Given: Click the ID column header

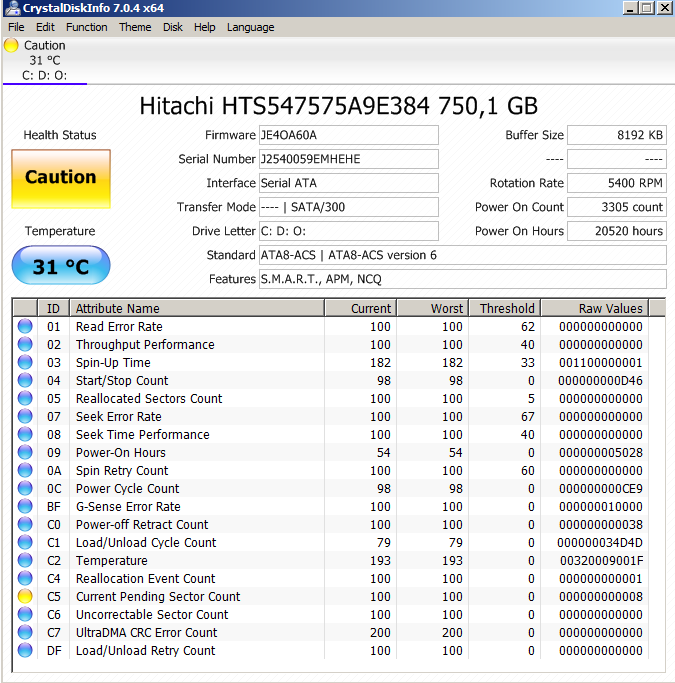Looking at the screenshot, I should coord(54,308).
